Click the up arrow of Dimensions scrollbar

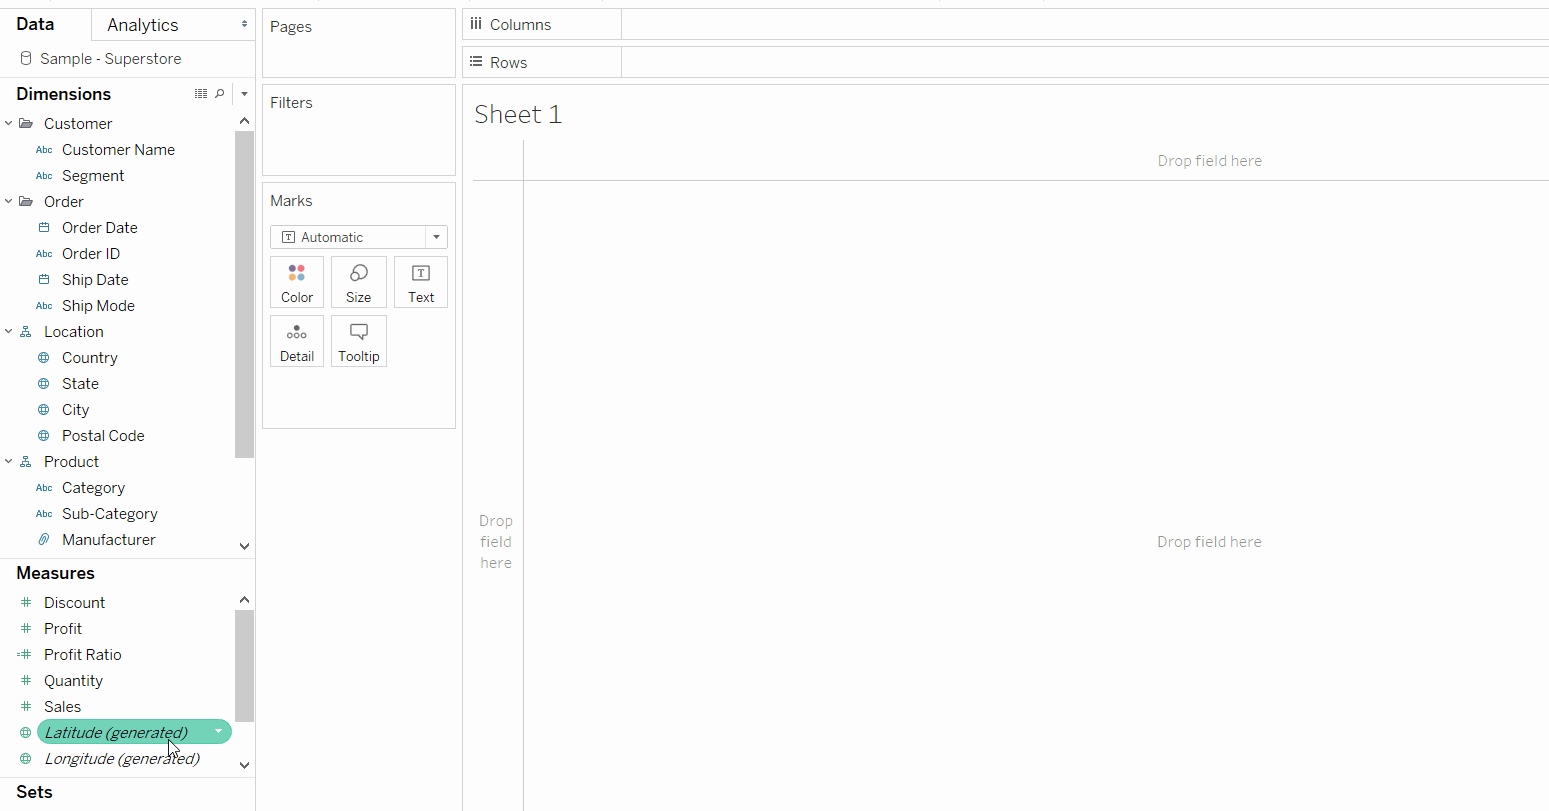tap(244, 121)
